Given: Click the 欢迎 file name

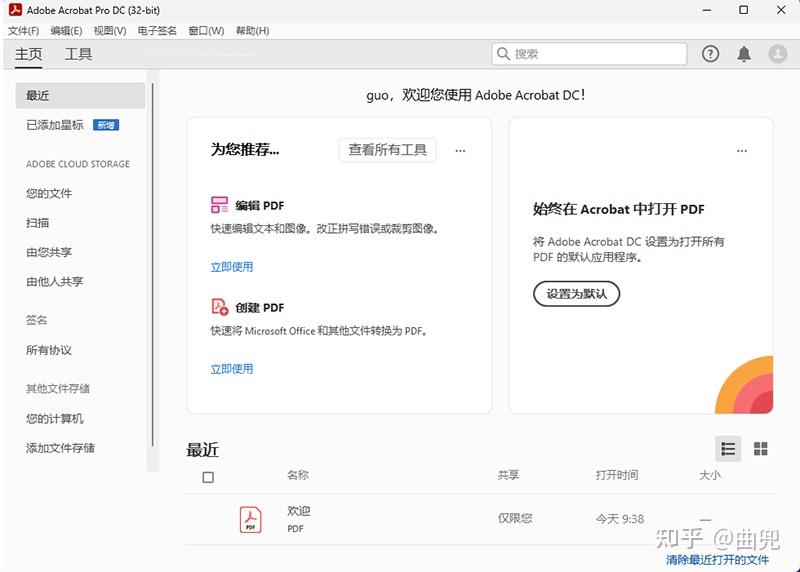Looking at the screenshot, I should tap(298, 511).
